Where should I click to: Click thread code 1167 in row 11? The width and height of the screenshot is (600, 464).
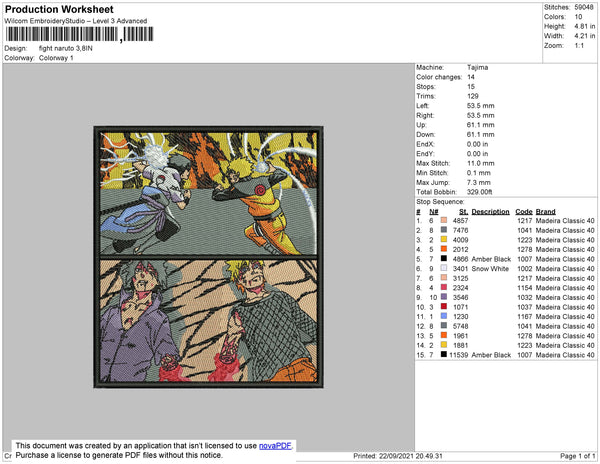click(x=525, y=316)
